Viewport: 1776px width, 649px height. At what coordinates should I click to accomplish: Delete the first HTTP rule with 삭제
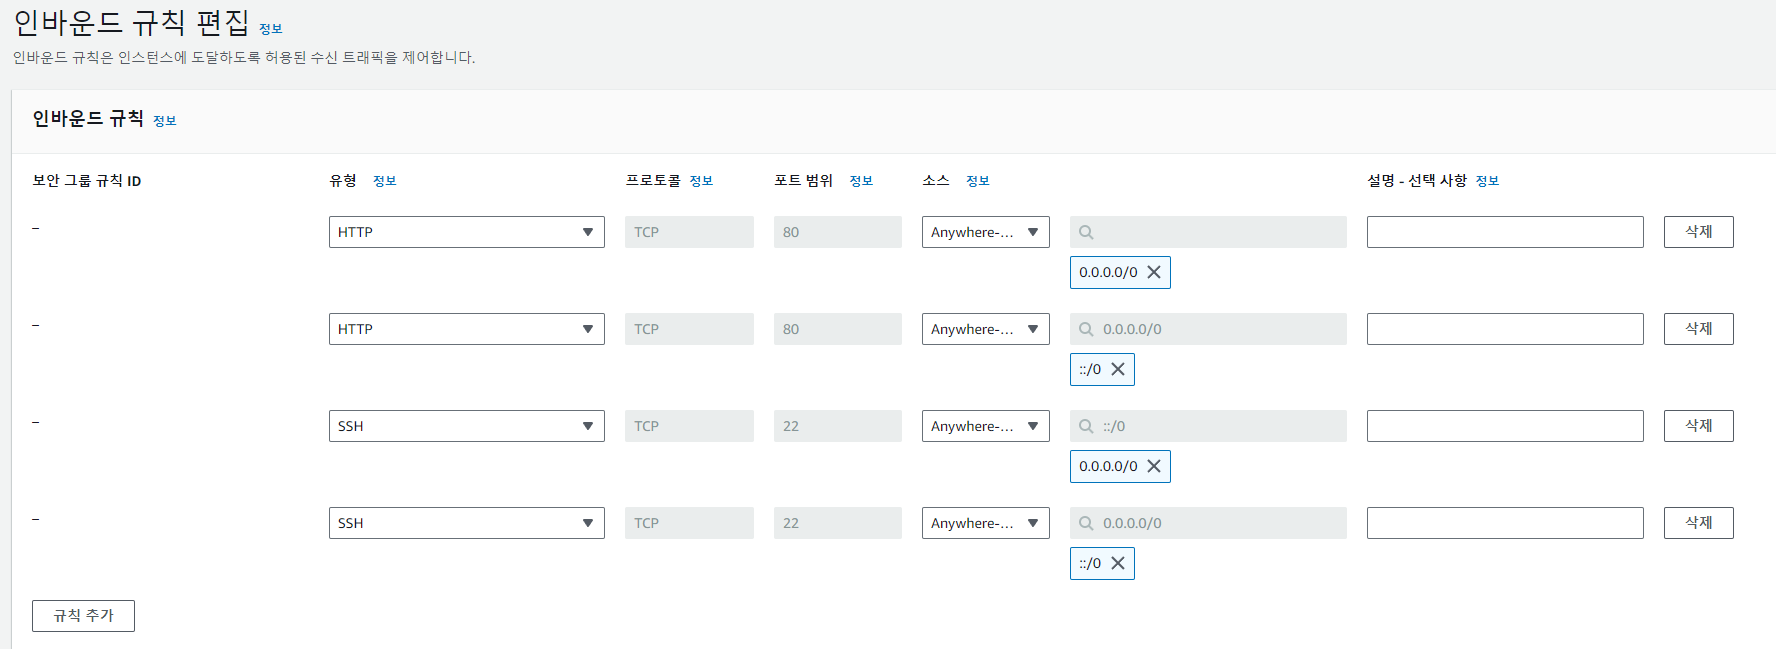point(1699,232)
